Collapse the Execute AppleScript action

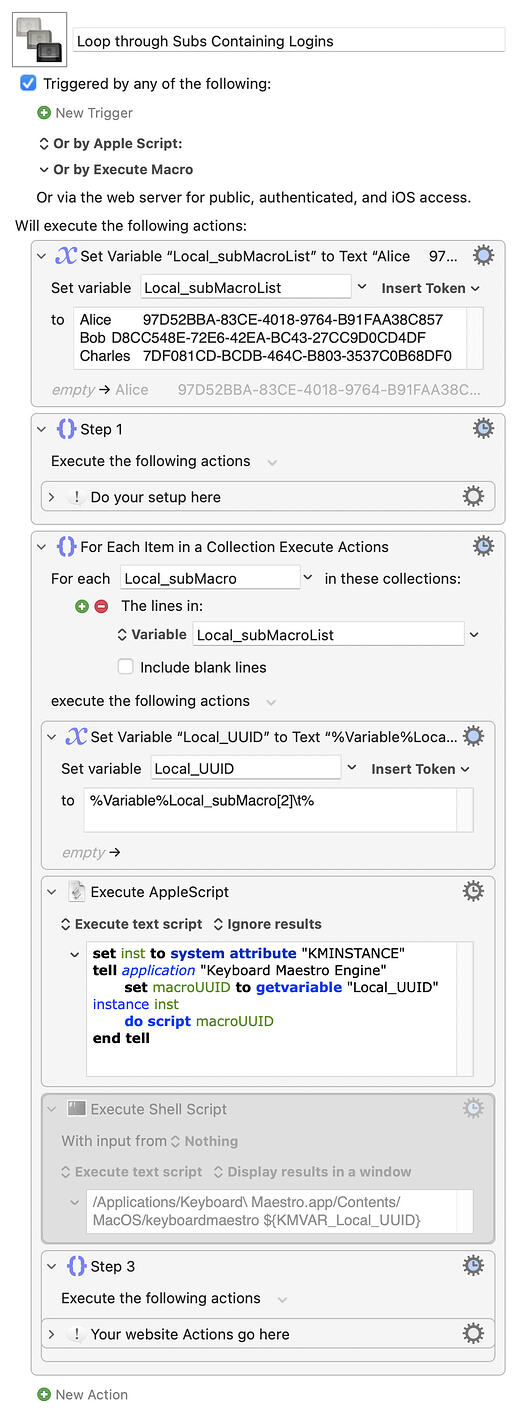click(x=53, y=891)
